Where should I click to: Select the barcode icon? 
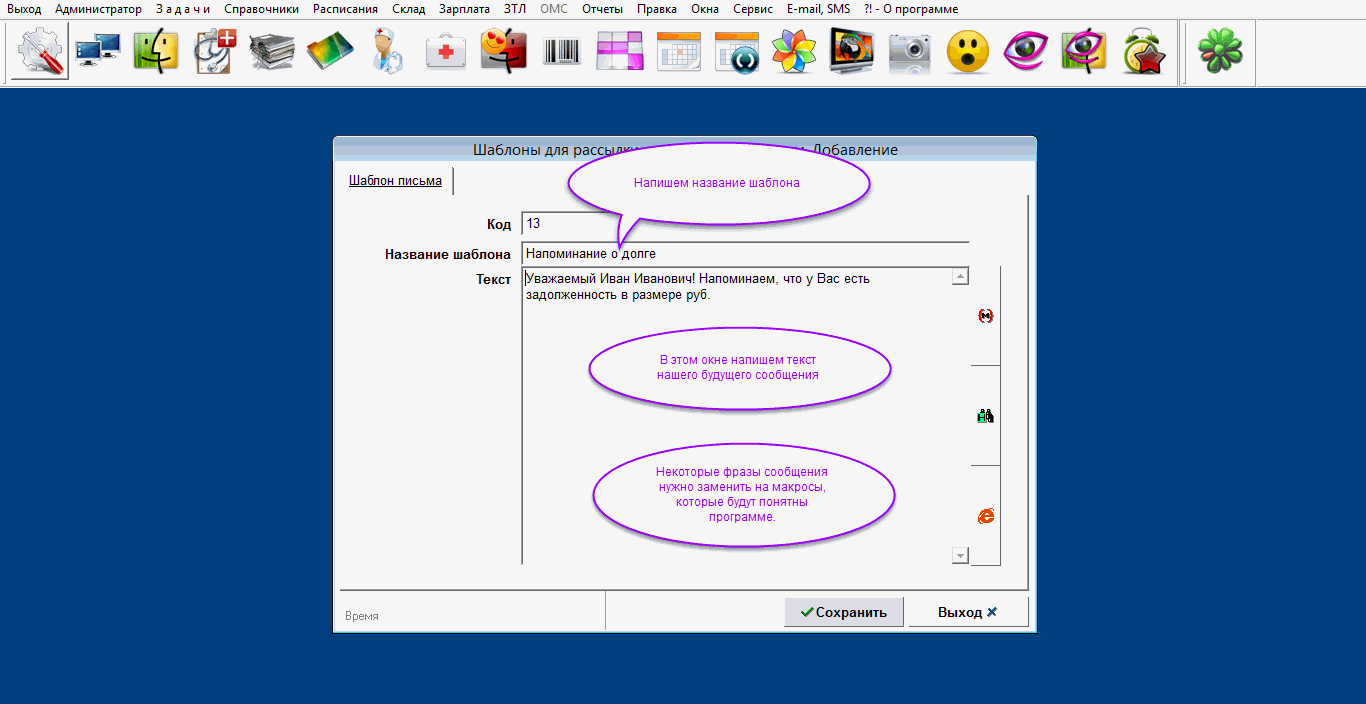click(x=562, y=51)
